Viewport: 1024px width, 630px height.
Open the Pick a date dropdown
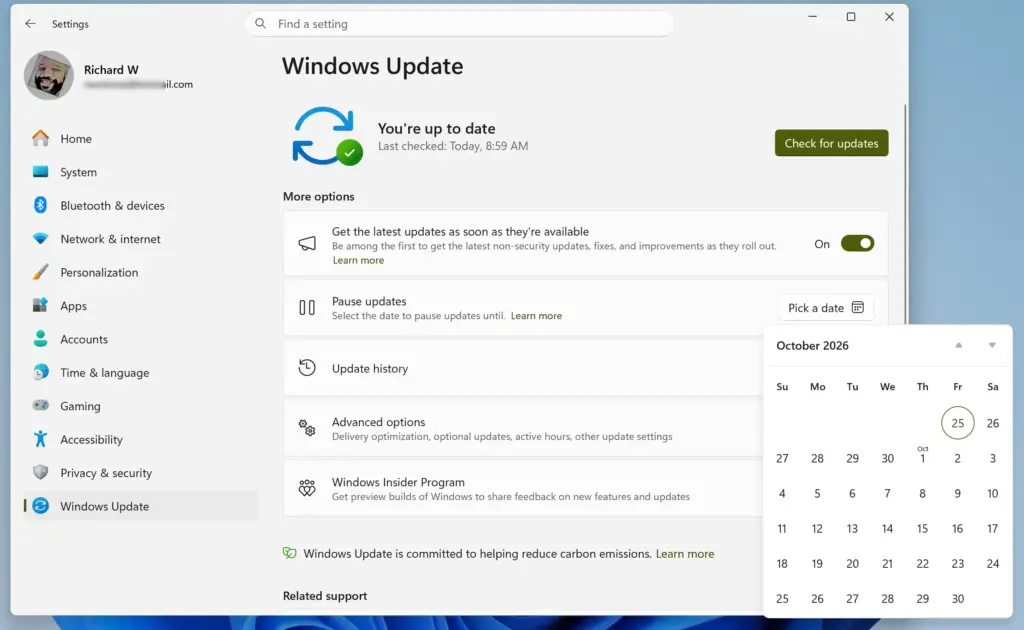[825, 307]
